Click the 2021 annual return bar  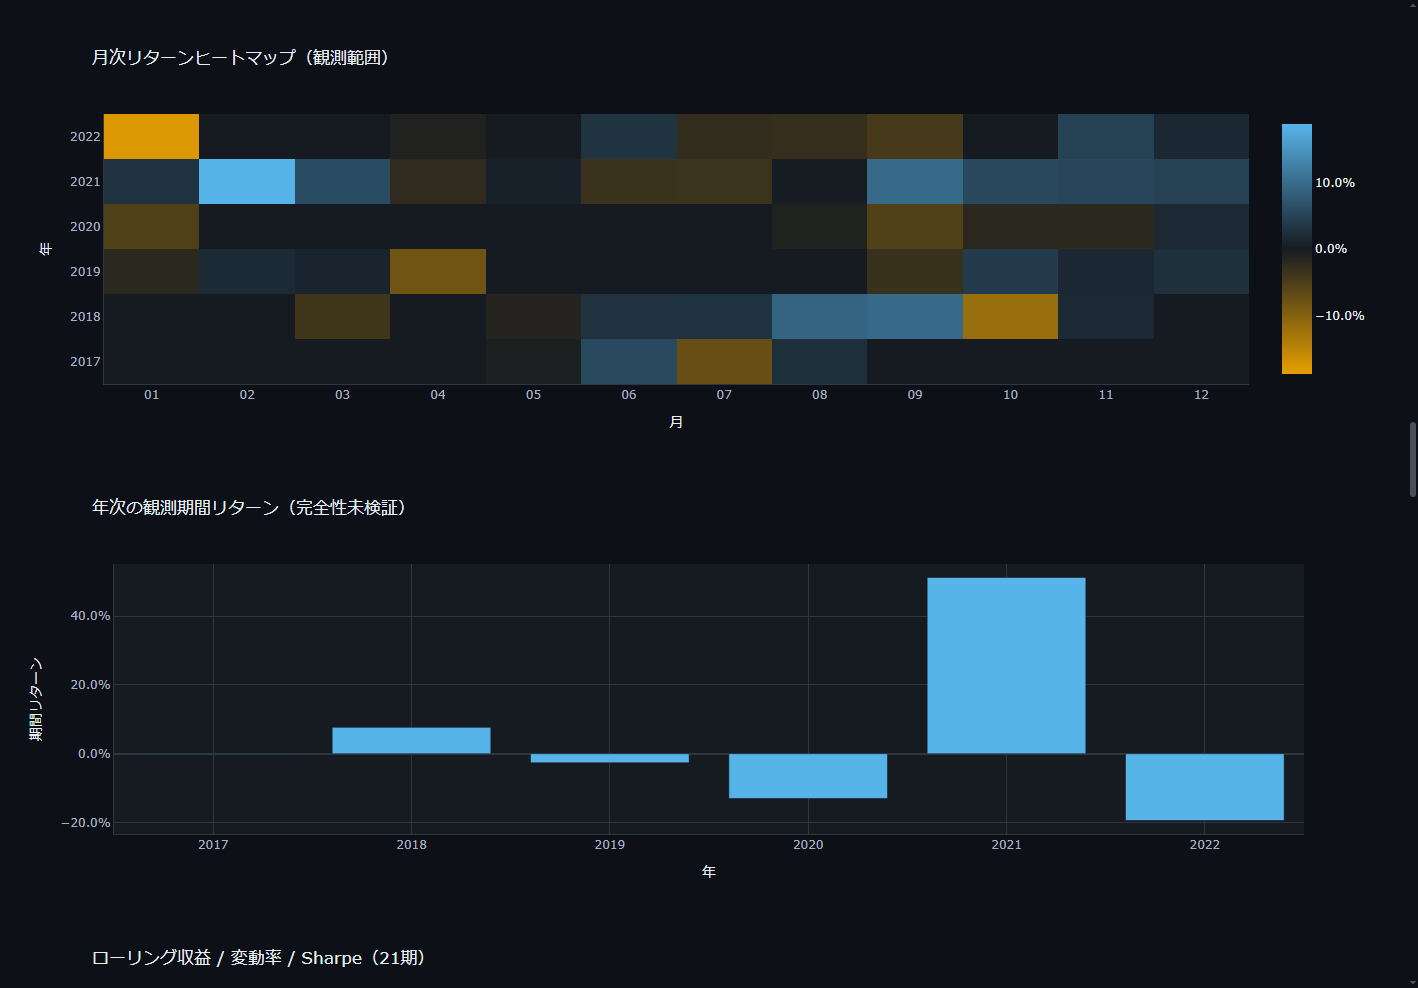click(x=1006, y=666)
